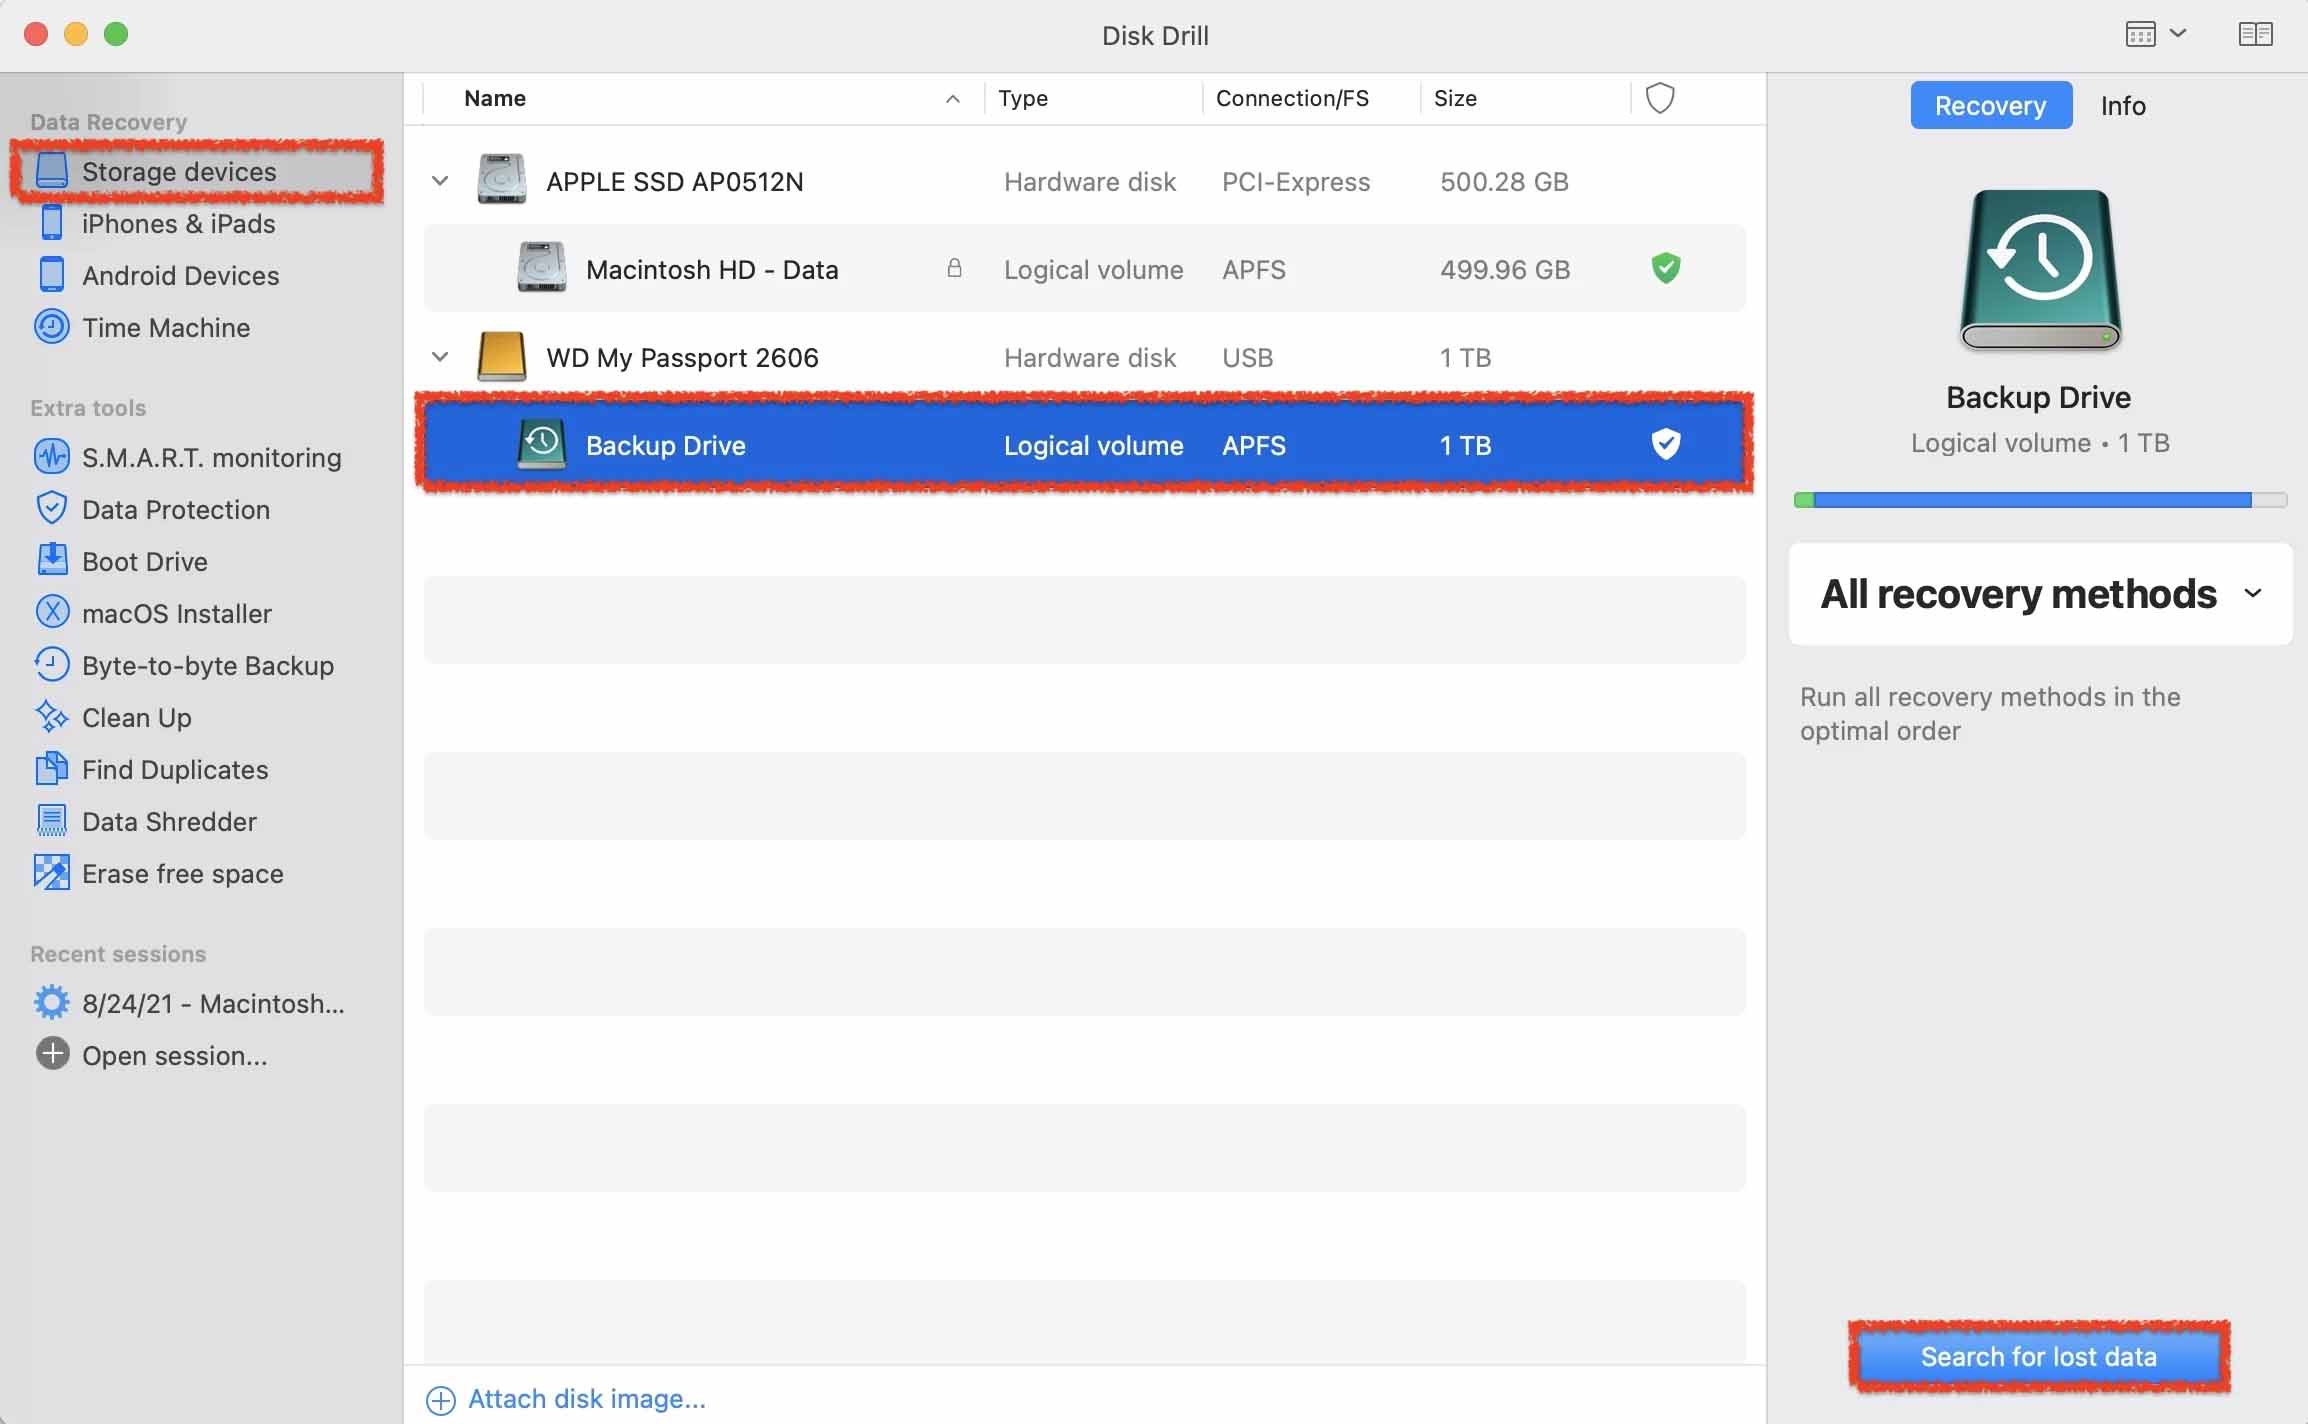Open the macOS Installer tool

(154, 613)
